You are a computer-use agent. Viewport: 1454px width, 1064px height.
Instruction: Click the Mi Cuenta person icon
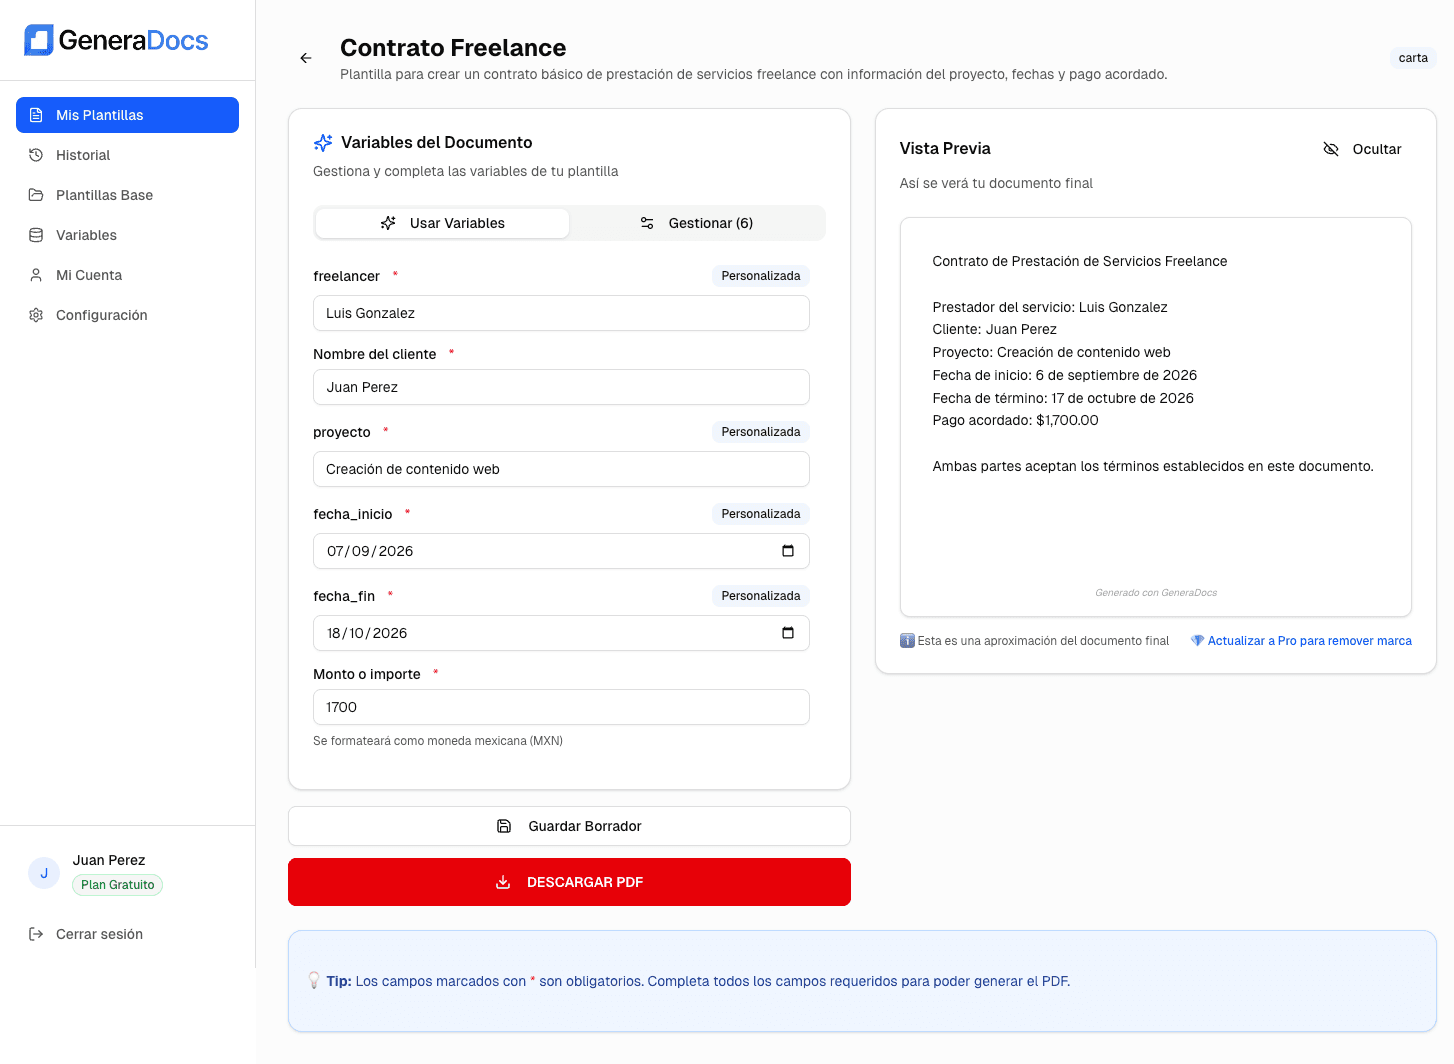point(36,275)
